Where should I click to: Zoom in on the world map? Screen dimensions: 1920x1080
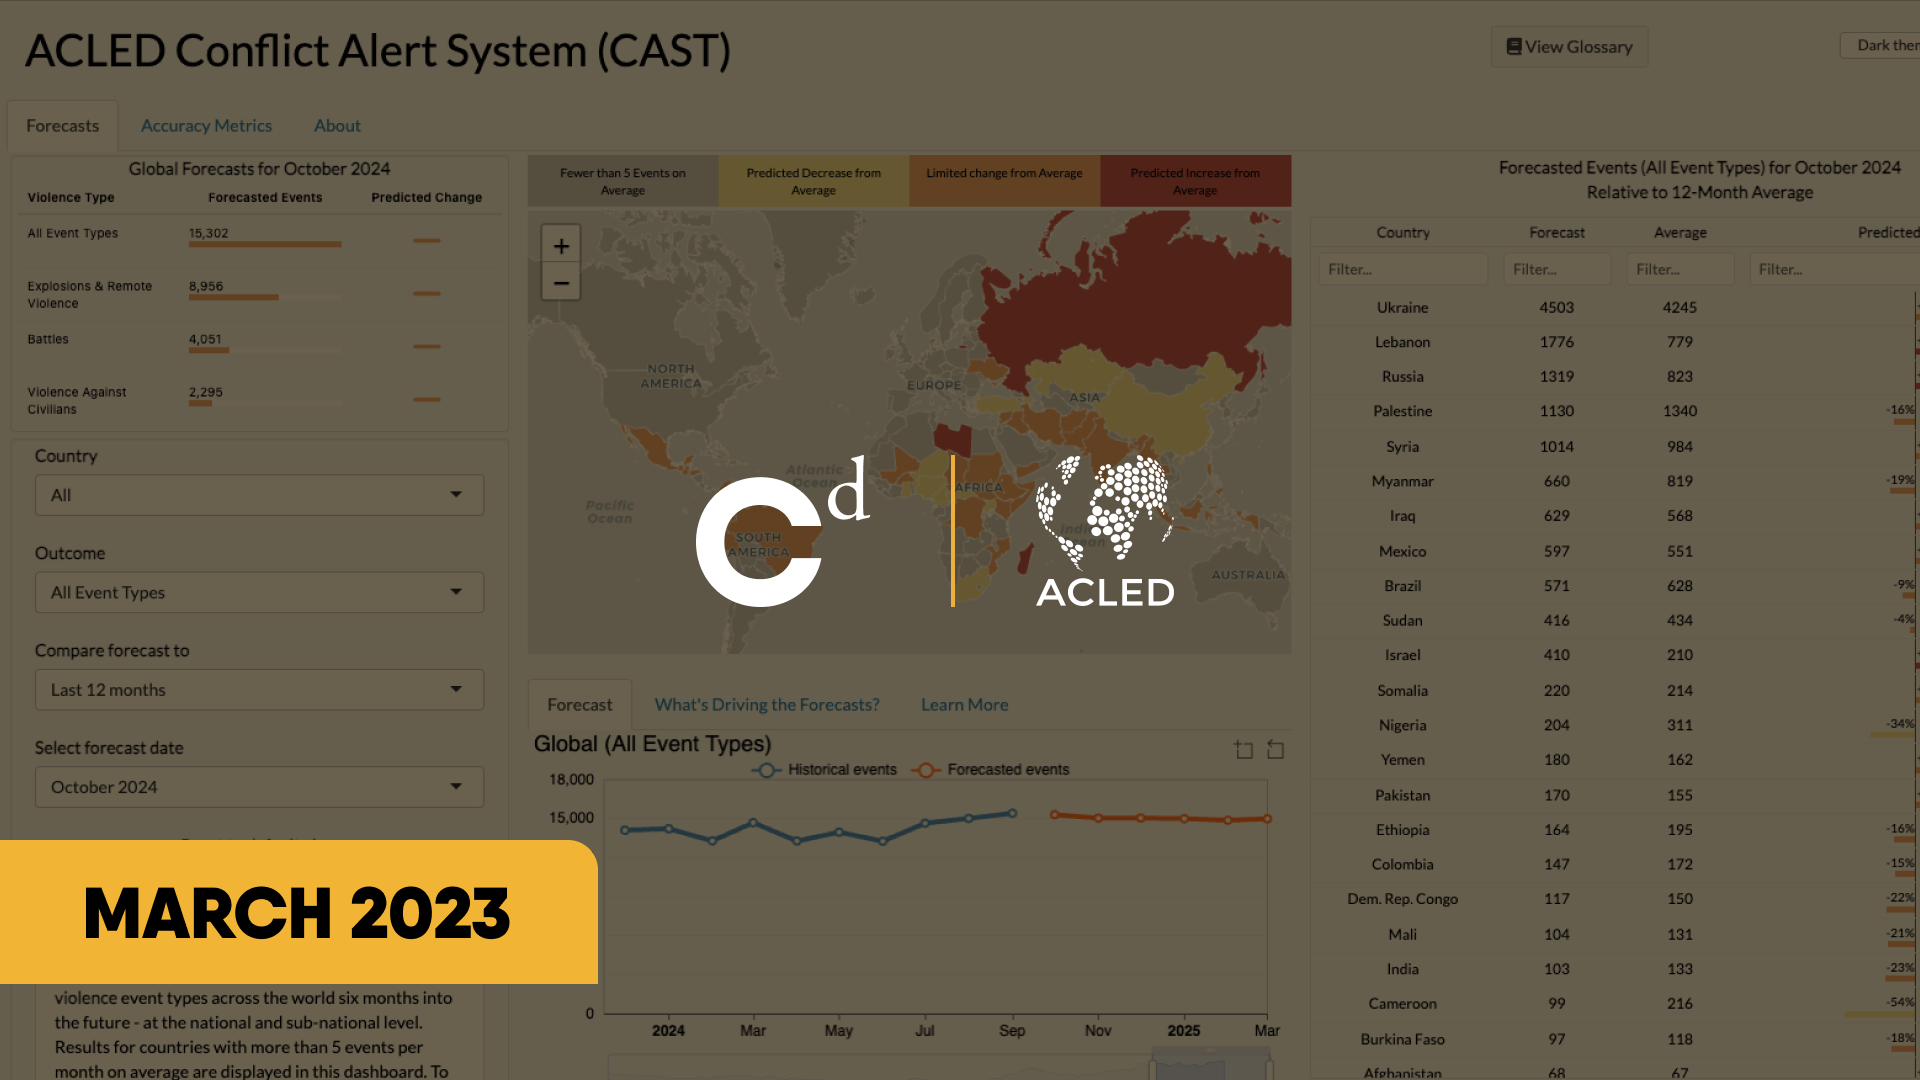[561, 246]
